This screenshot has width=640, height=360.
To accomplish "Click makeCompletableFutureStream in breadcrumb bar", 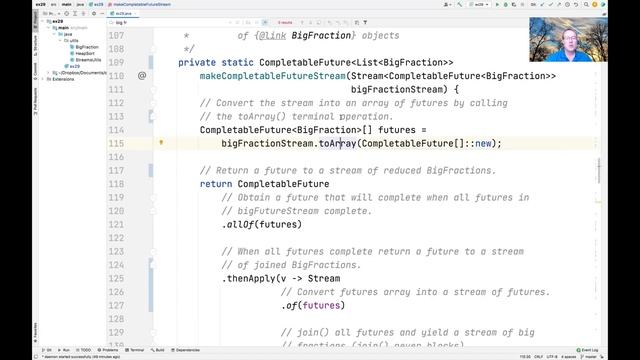I will 140,4.
